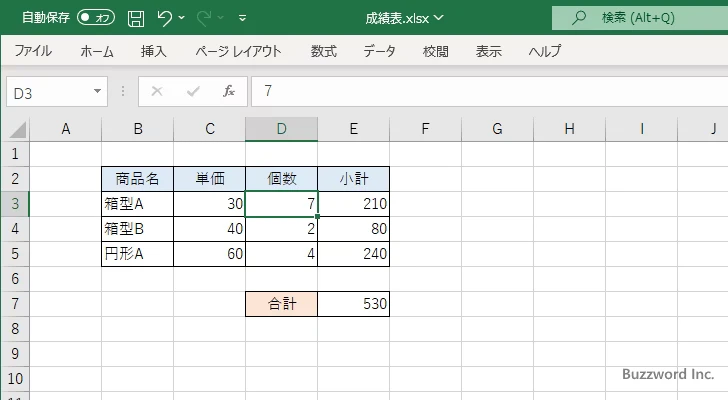This screenshot has width=728, height=400.
Task: Select the cell containing 箱型B
Action: coord(137,229)
